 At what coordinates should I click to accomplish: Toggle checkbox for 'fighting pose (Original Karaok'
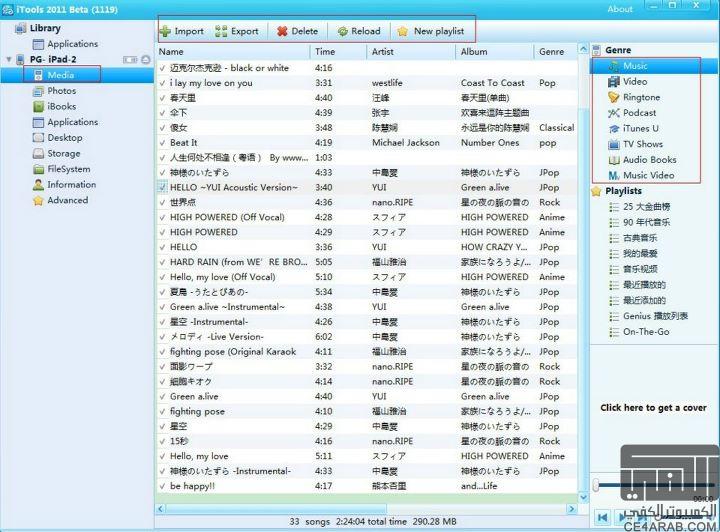(x=162, y=352)
